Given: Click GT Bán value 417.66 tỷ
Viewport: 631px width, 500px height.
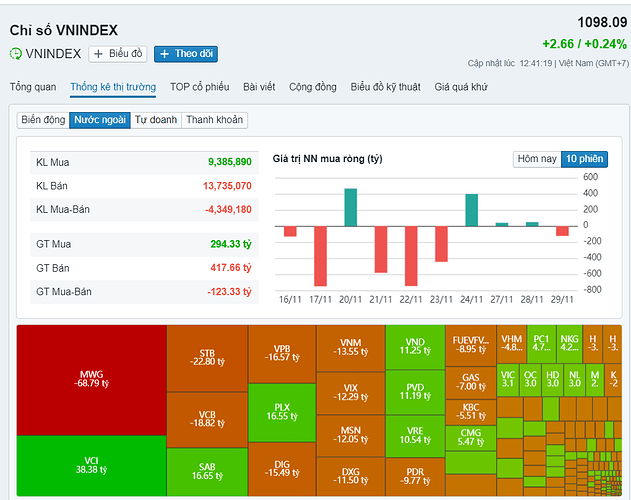Looking at the screenshot, I should [x=231, y=268].
